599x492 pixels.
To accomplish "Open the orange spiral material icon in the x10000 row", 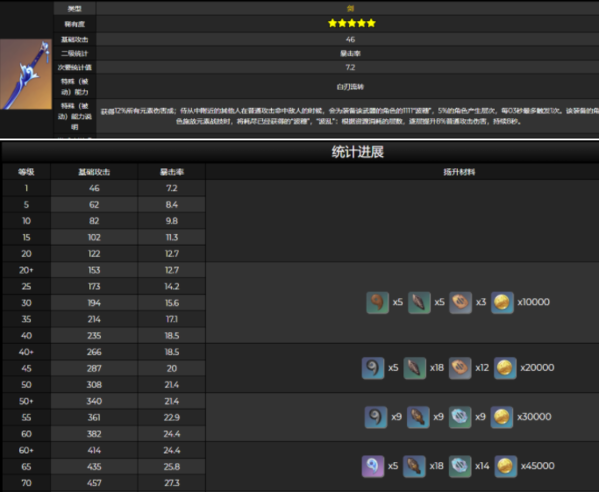I will (x=377, y=303).
